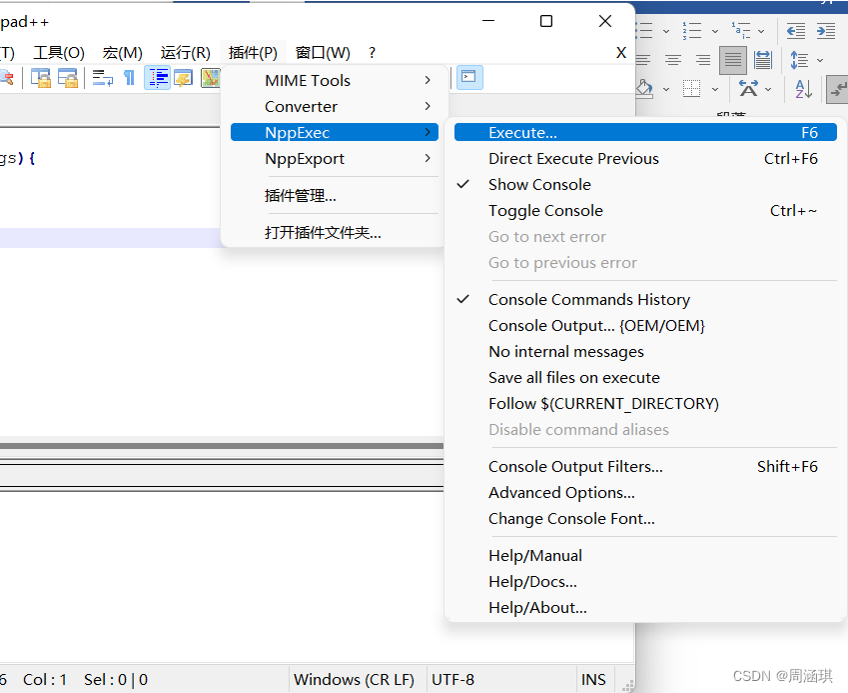The width and height of the screenshot is (848, 693).
Task: Click the NppExec console toolbar icon
Action: pos(469,77)
